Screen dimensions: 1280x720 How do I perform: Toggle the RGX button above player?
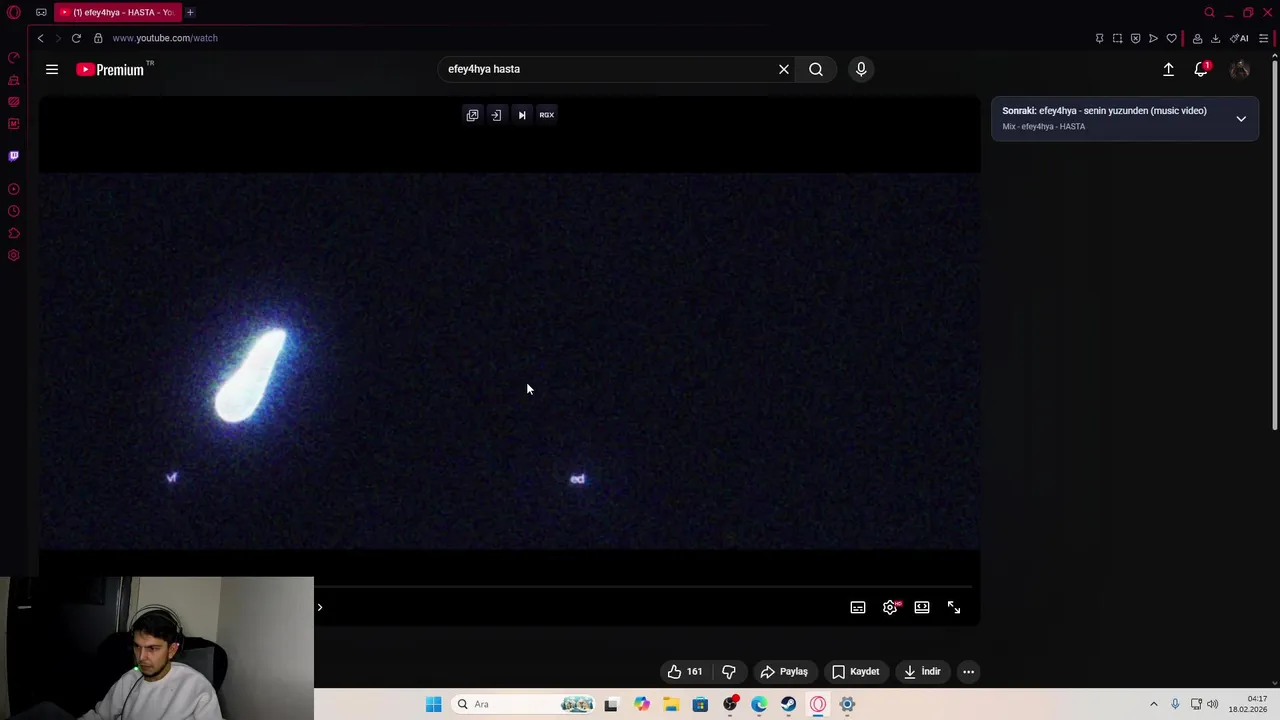[547, 115]
